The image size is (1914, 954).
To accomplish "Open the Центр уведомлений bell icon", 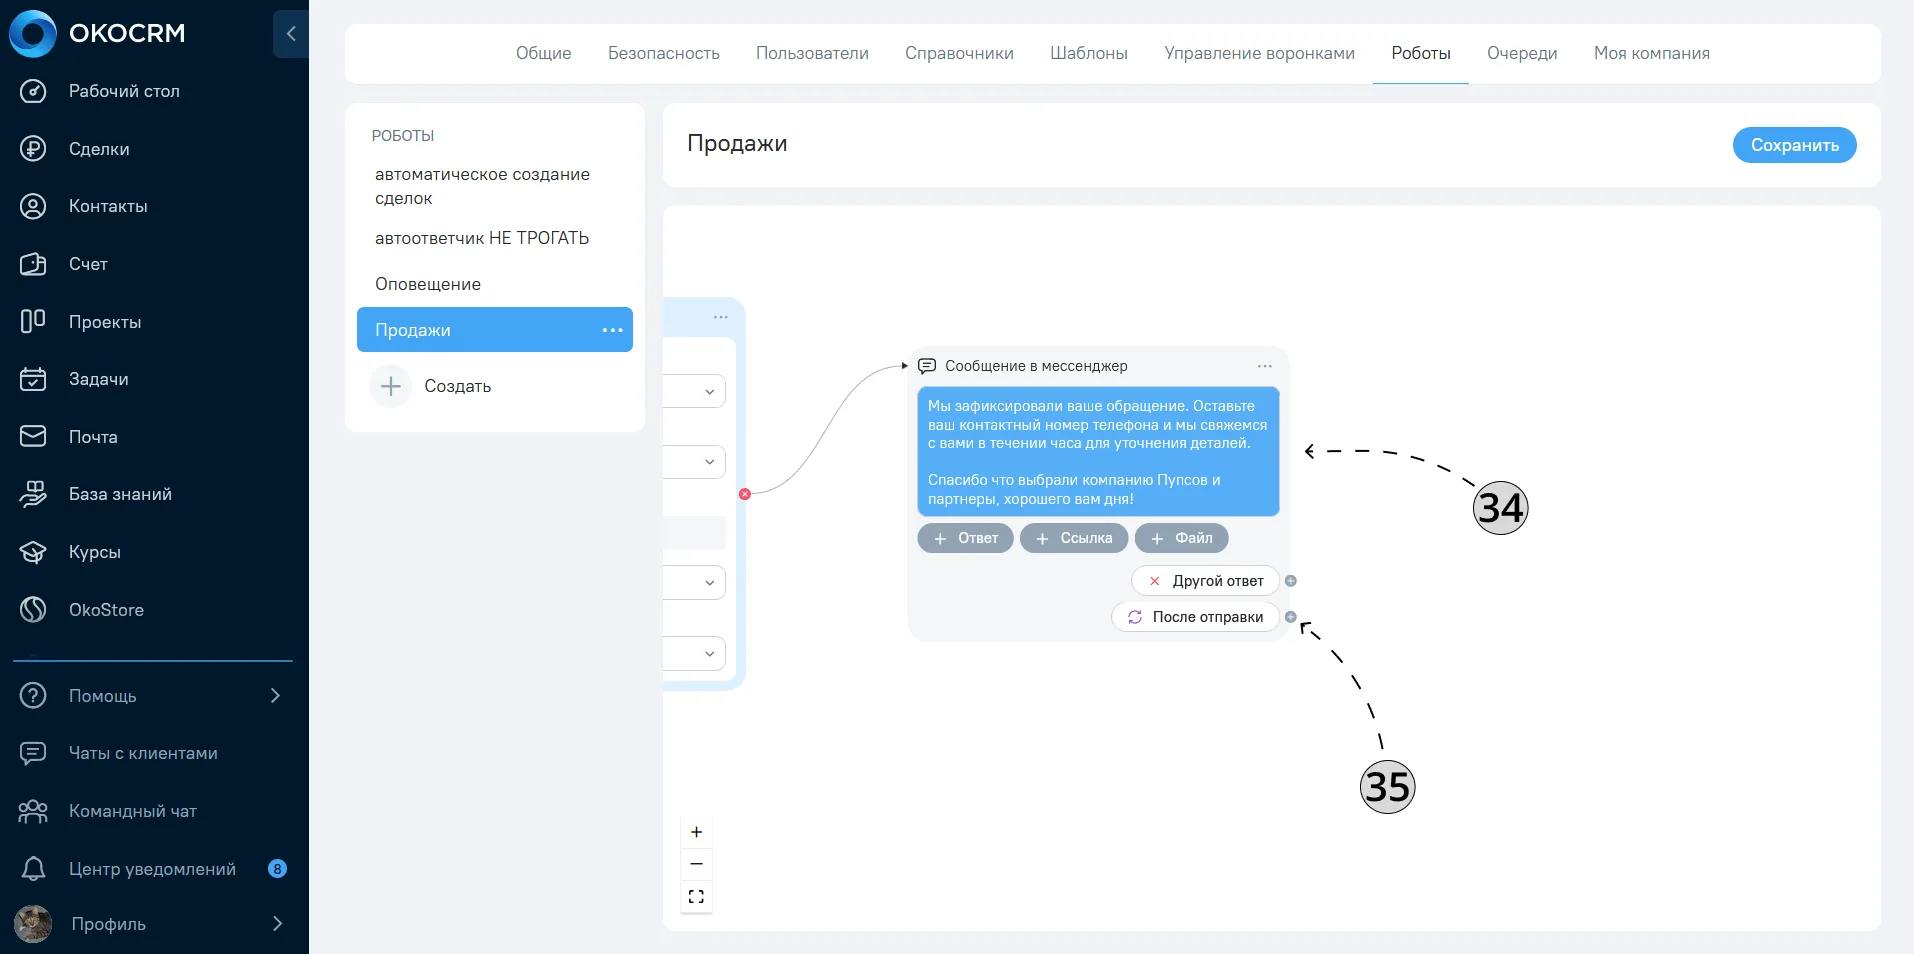I will tap(33, 869).
